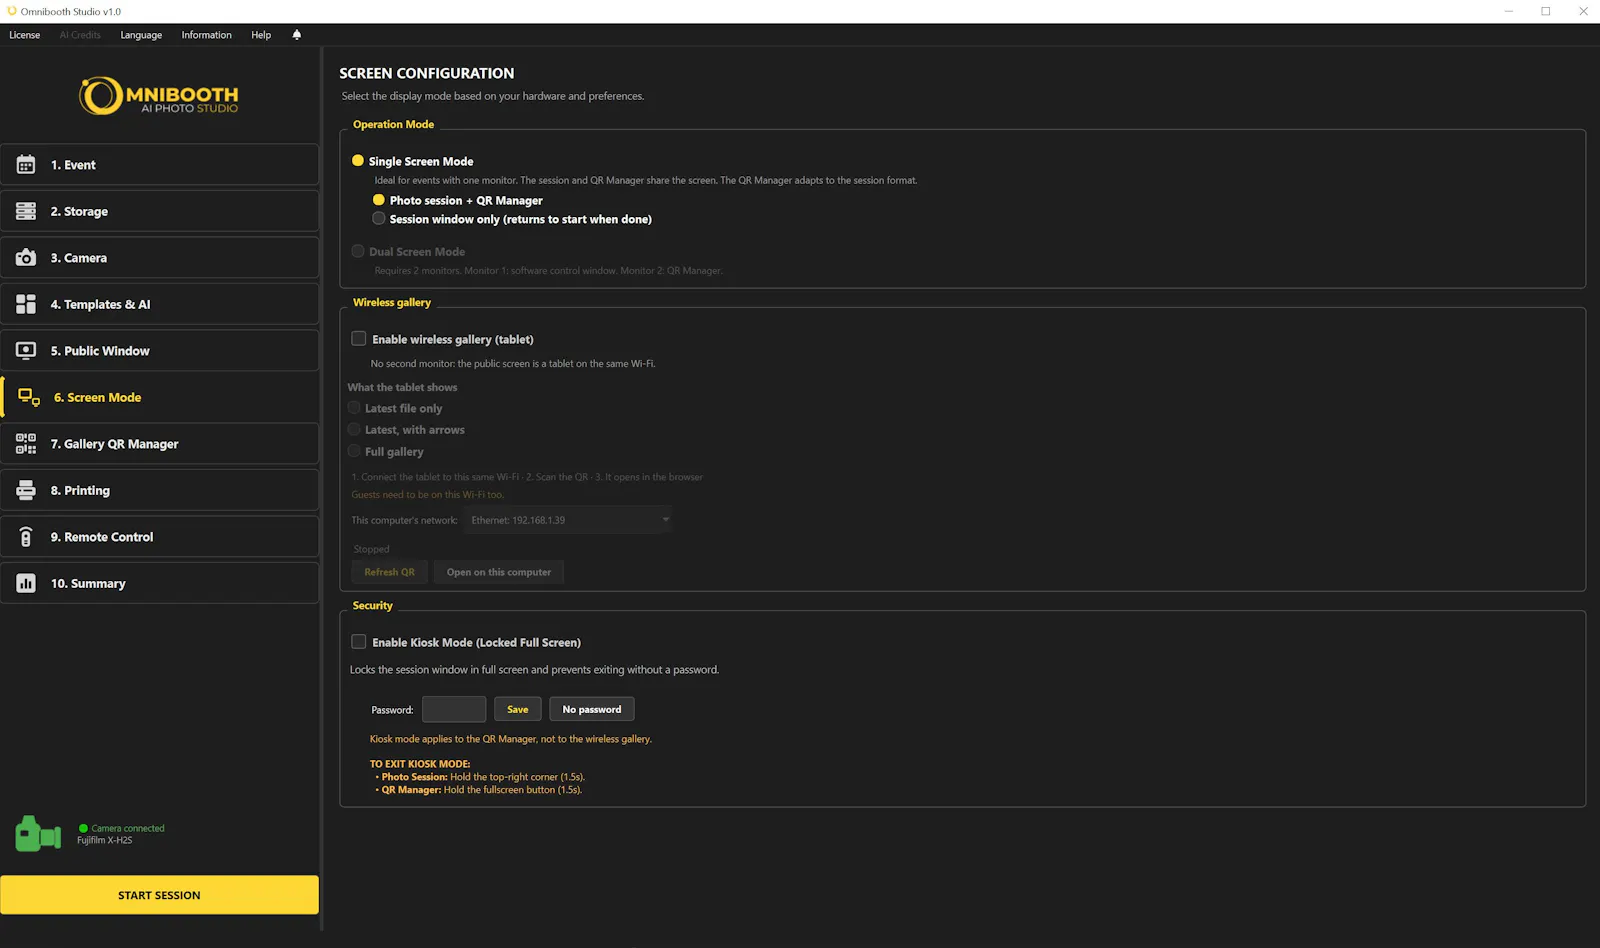
Task: Click the Refresh QR button
Action: point(389,572)
